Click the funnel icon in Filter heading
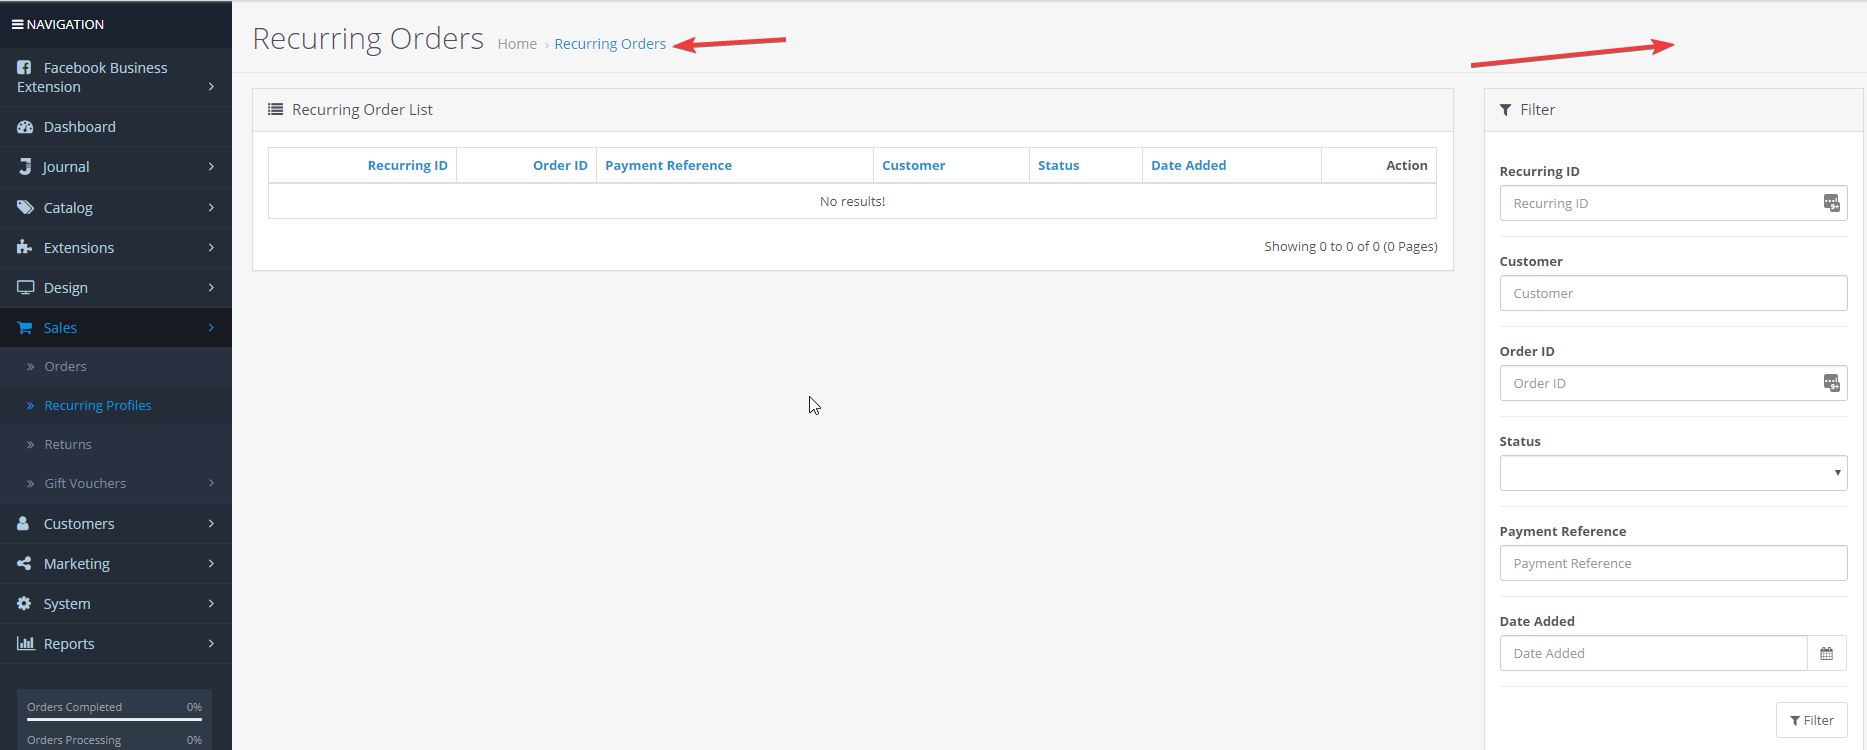This screenshot has height=750, width=1867. [x=1505, y=110]
